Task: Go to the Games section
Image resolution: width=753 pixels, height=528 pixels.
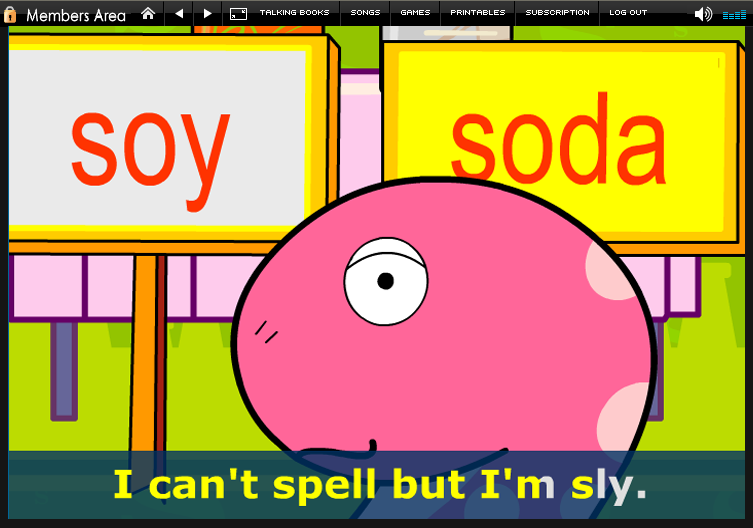Action: [415, 13]
